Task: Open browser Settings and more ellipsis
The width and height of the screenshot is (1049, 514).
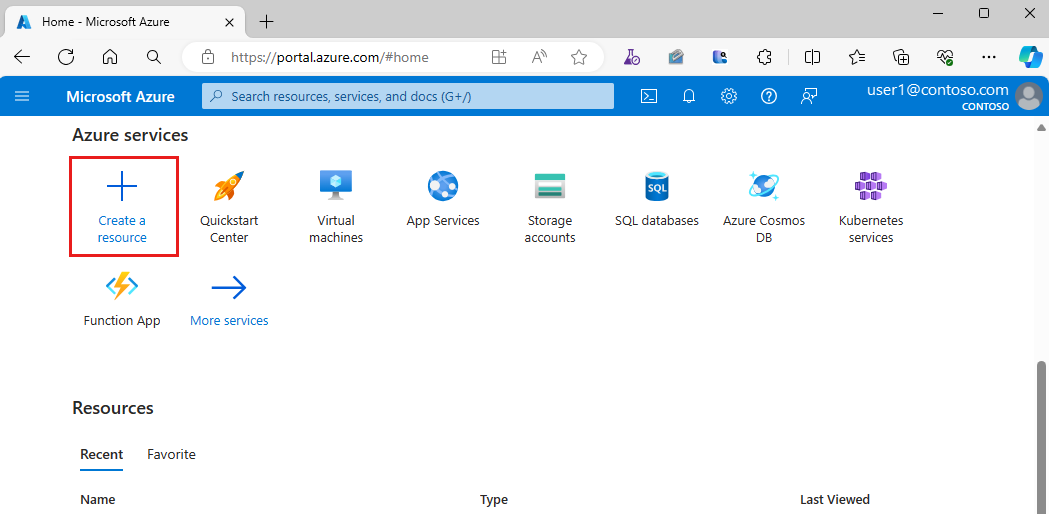Action: coord(989,57)
